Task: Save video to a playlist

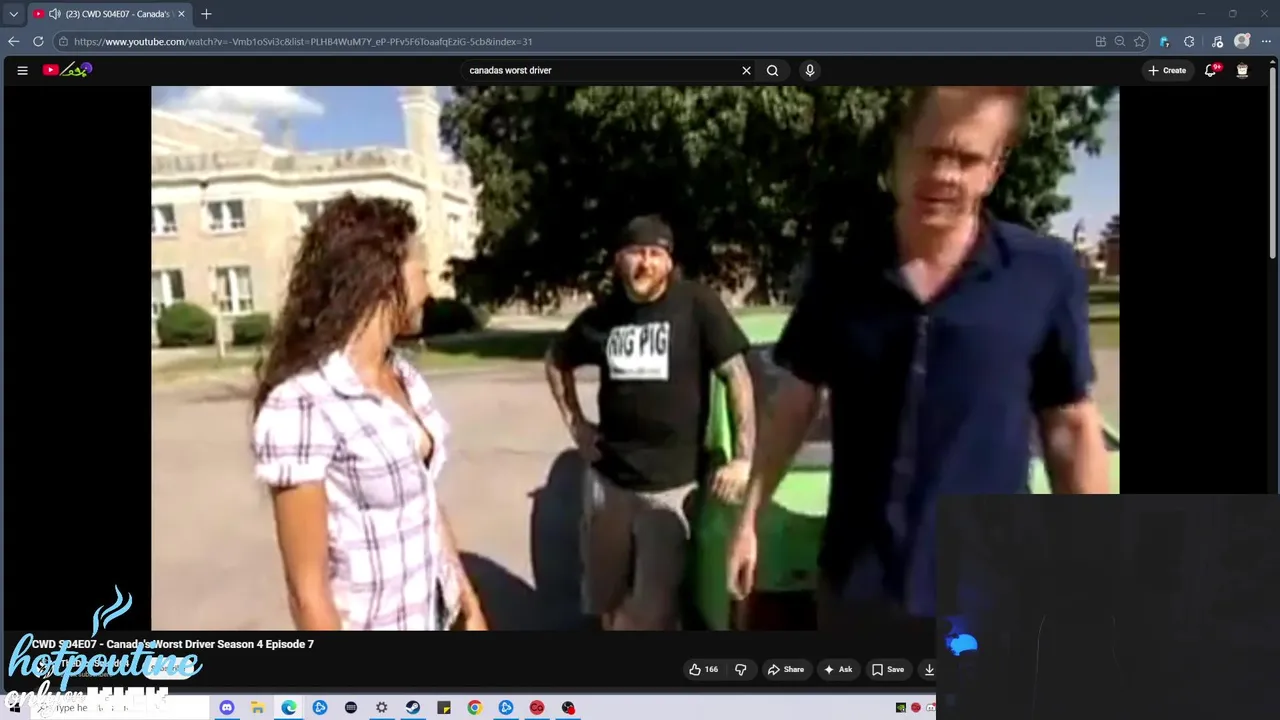Action: tap(887, 669)
